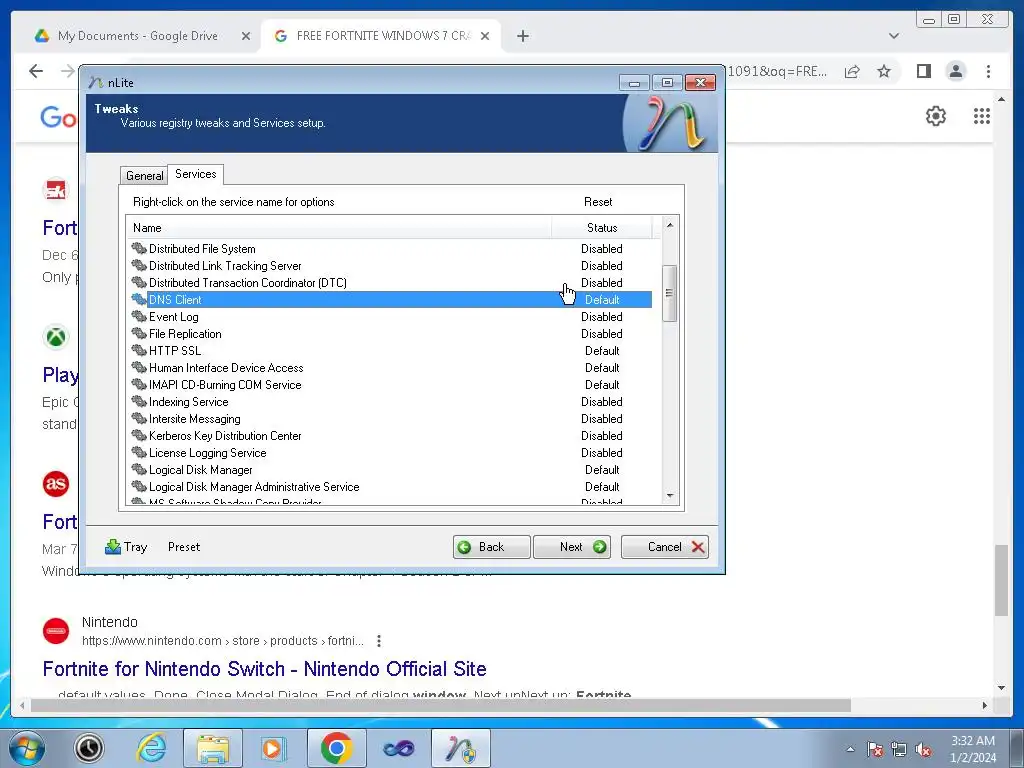Click the Action Center flag tray icon
The image size is (1024, 768).
875,750
